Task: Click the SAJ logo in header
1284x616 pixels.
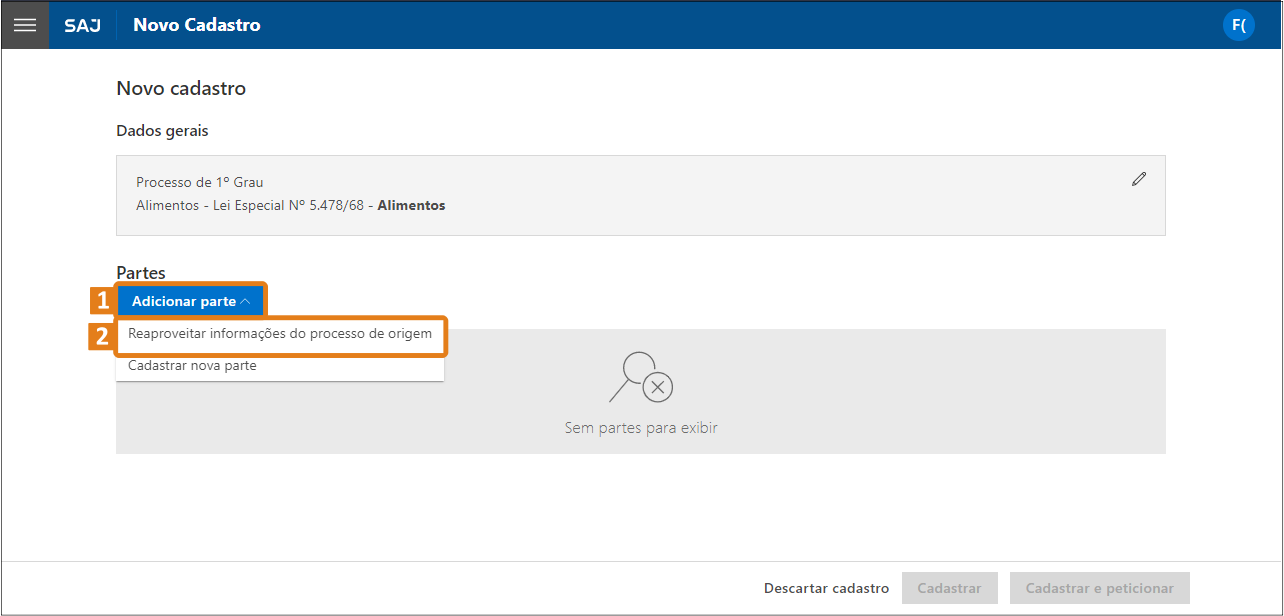Action: pyautogui.click(x=82, y=25)
